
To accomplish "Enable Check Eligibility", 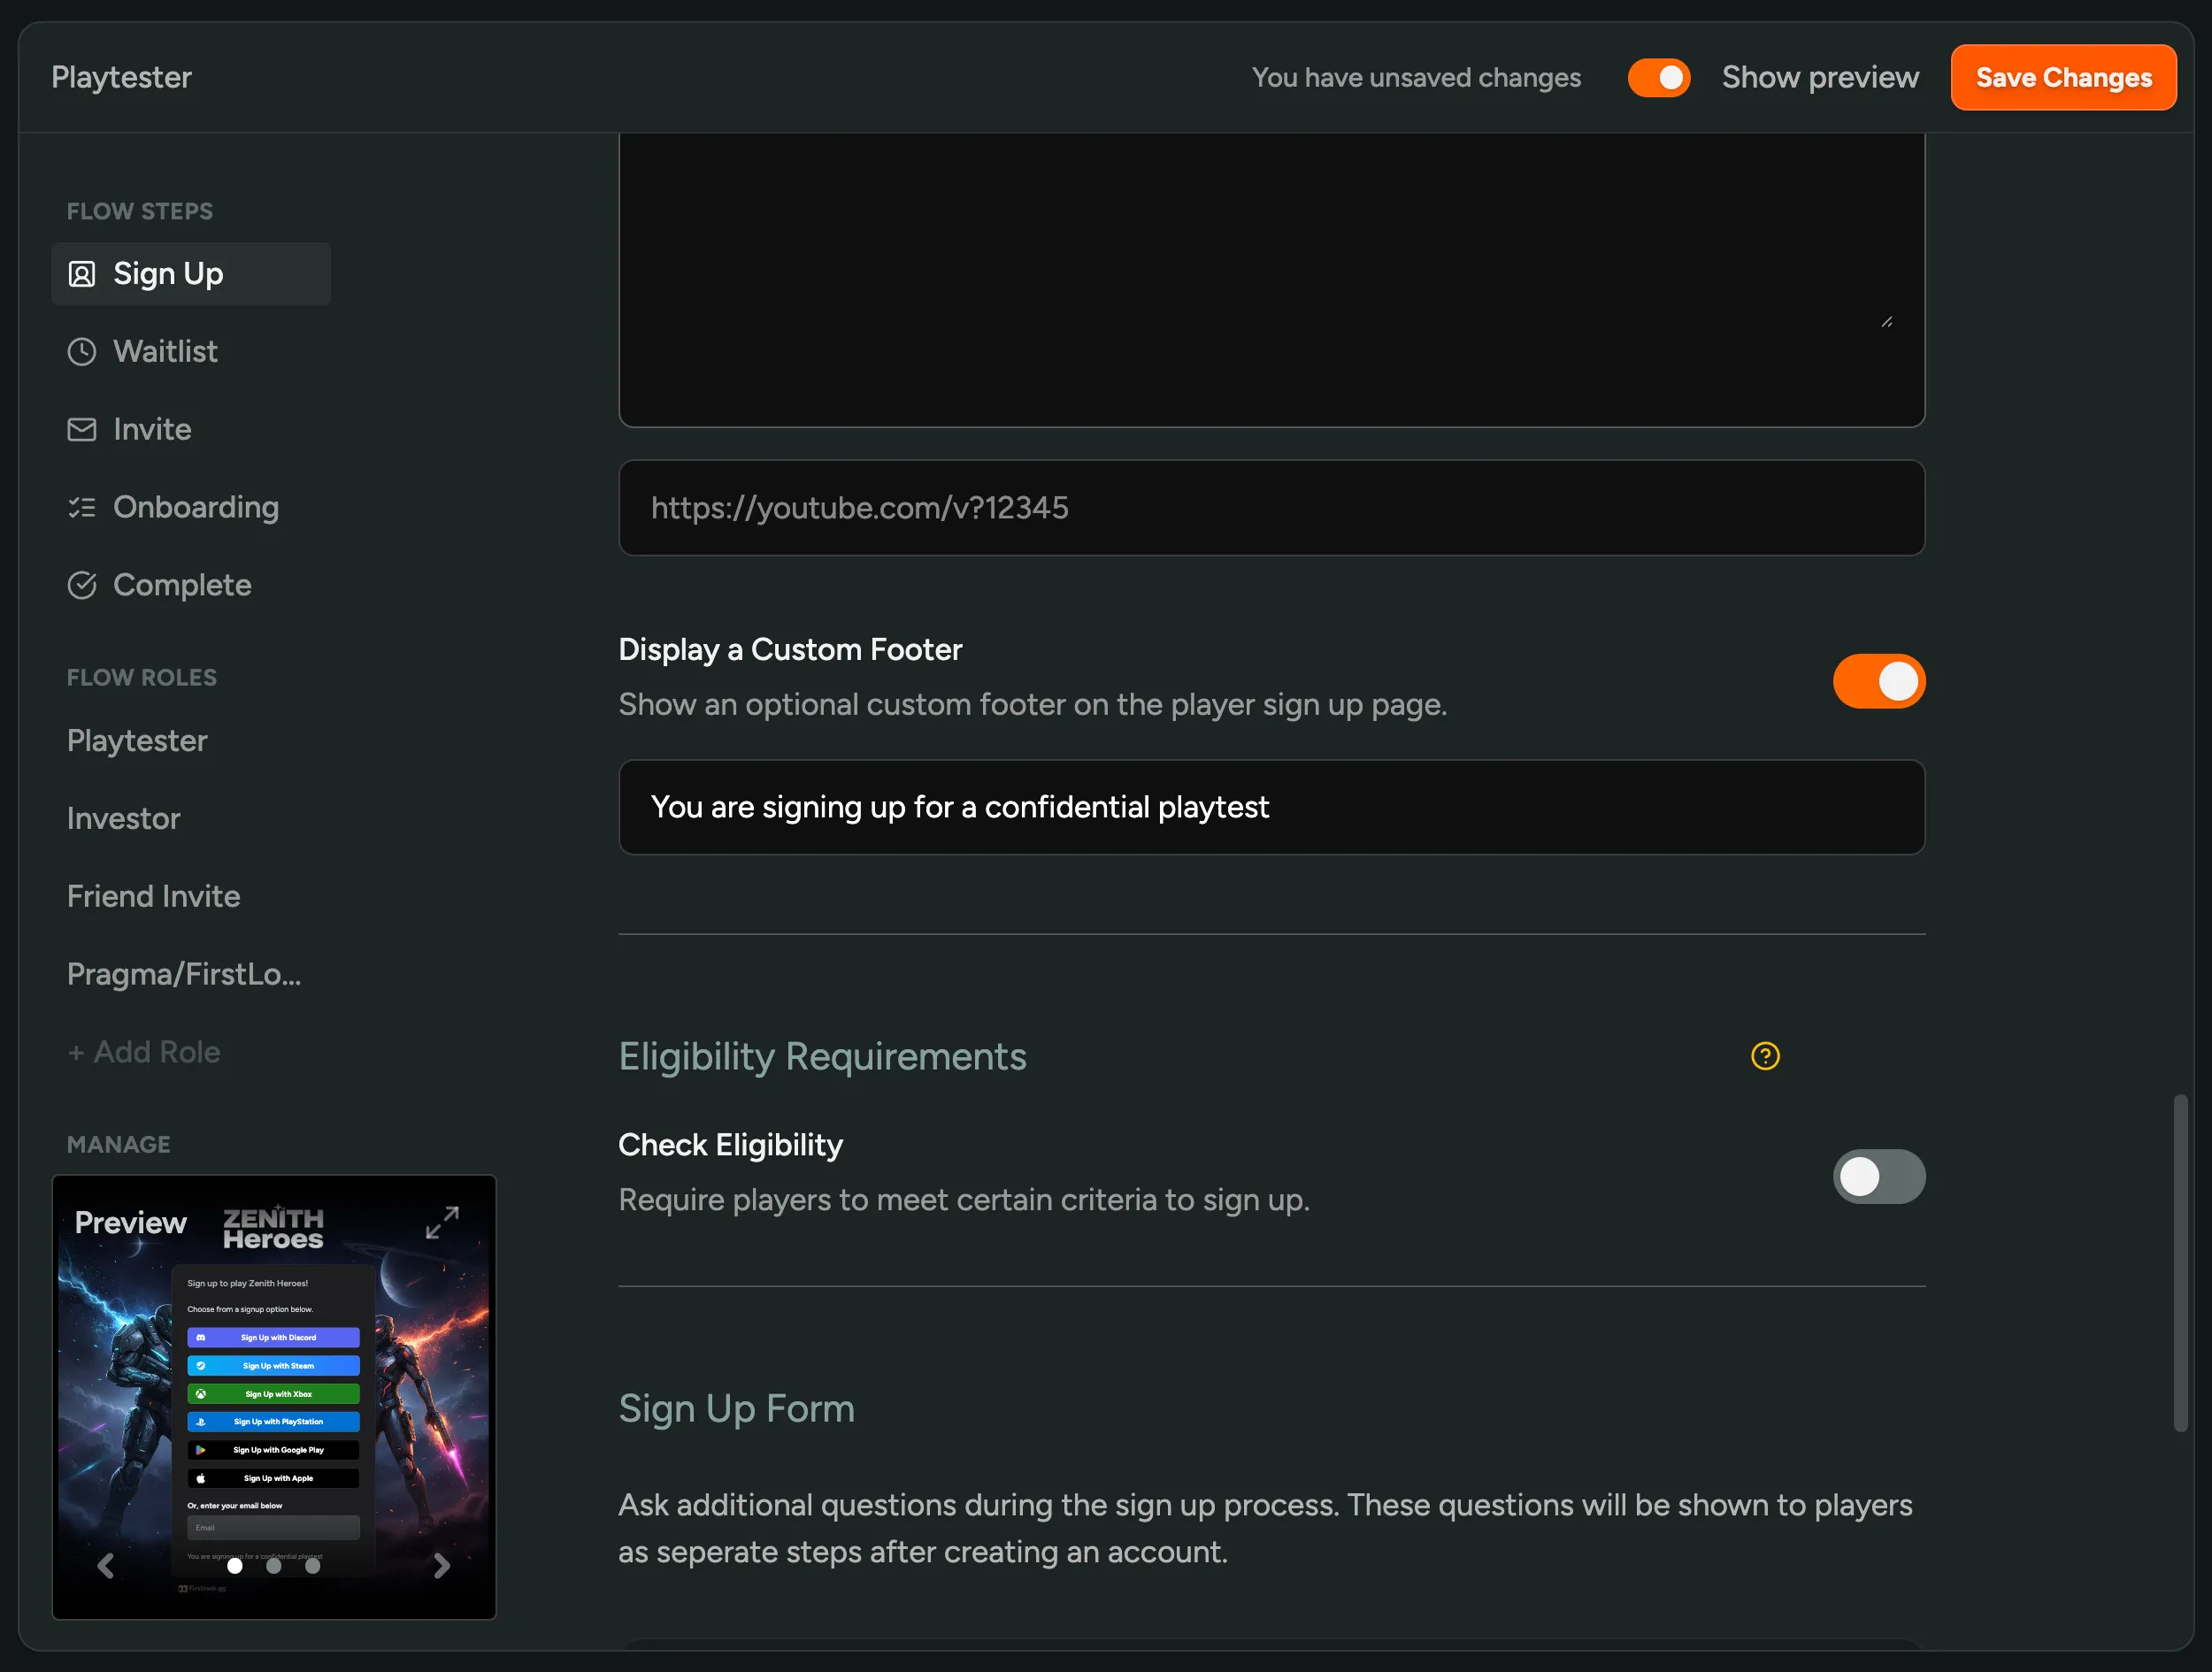I will (1879, 1177).
